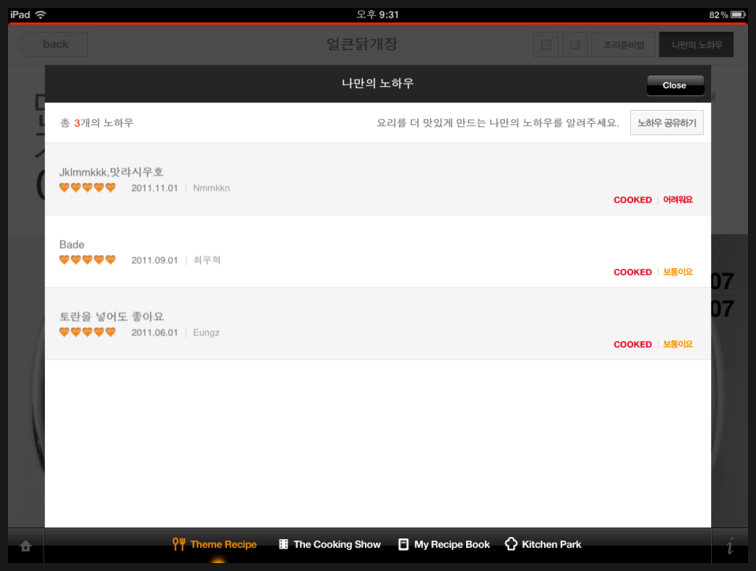Click 어려워요 difficulty label

(678, 200)
